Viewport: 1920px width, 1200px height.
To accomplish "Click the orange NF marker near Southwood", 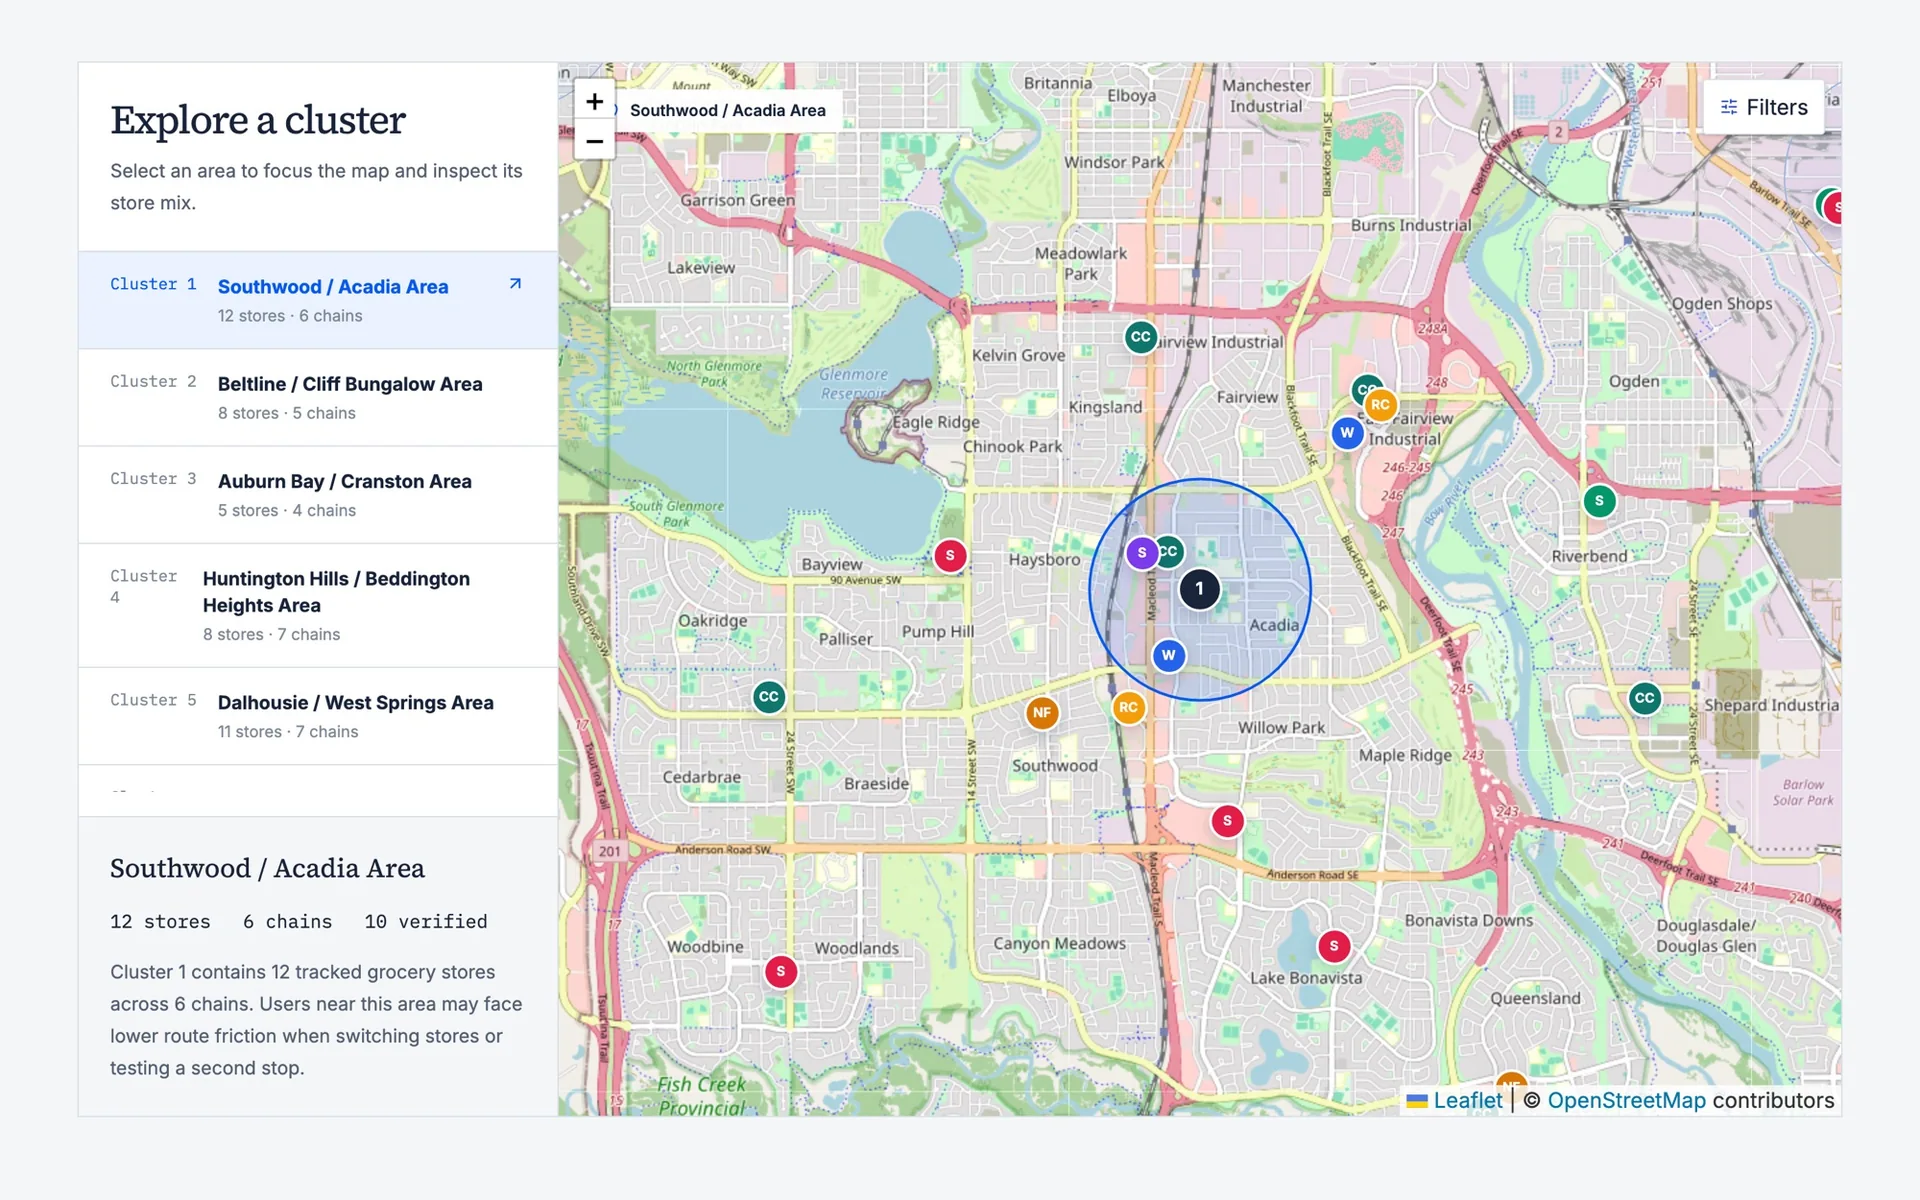I will [x=1042, y=713].
